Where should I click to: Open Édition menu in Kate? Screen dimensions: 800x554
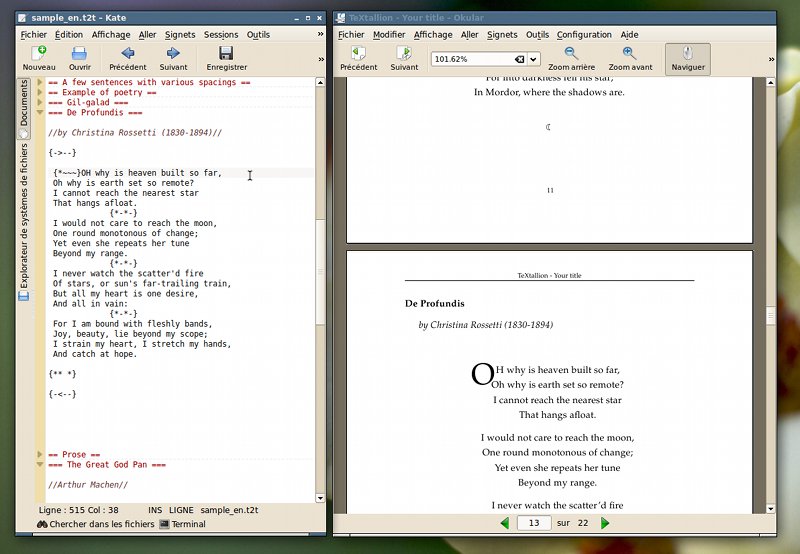(x=69, y=35)
